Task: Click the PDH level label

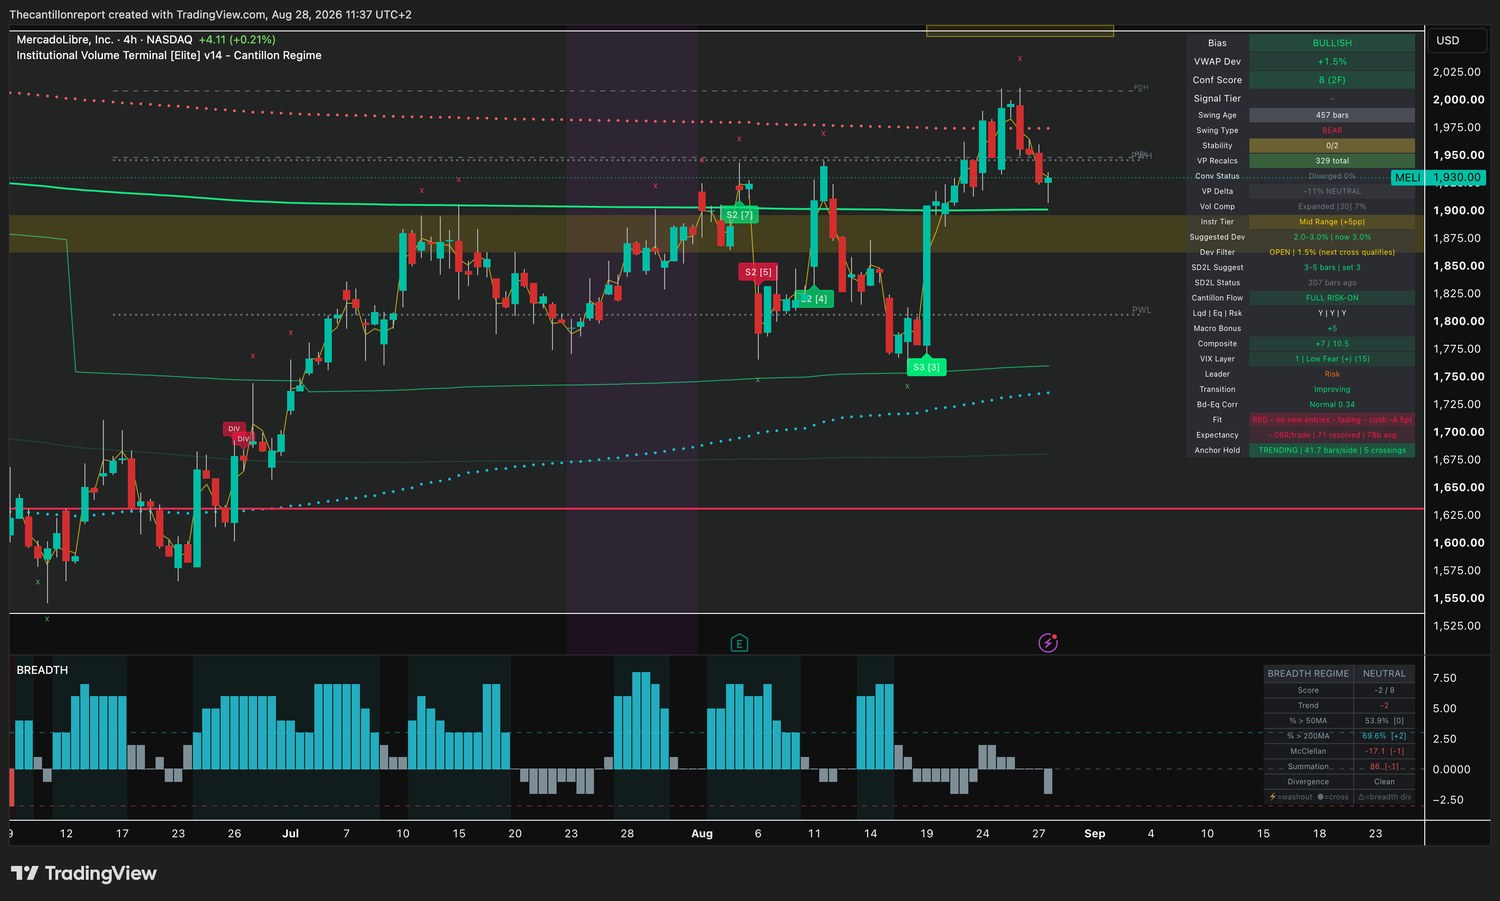Action: [1140, 88]
